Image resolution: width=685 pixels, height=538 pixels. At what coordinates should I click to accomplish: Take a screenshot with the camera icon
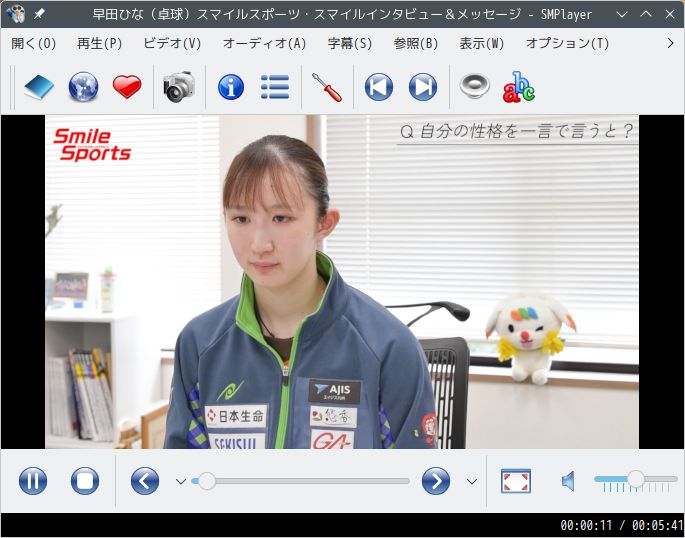[x=179, y=87]
